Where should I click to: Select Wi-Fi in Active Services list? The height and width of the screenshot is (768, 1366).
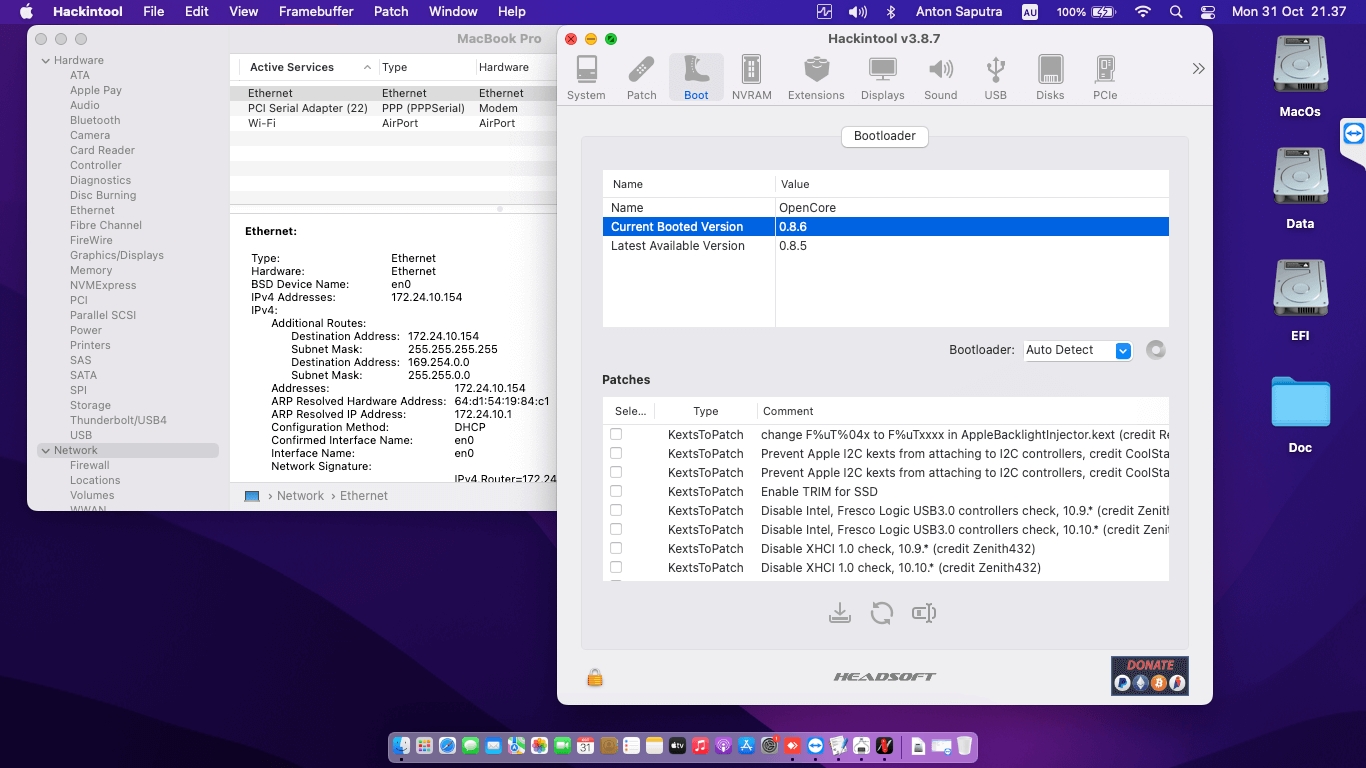[262, 123]
